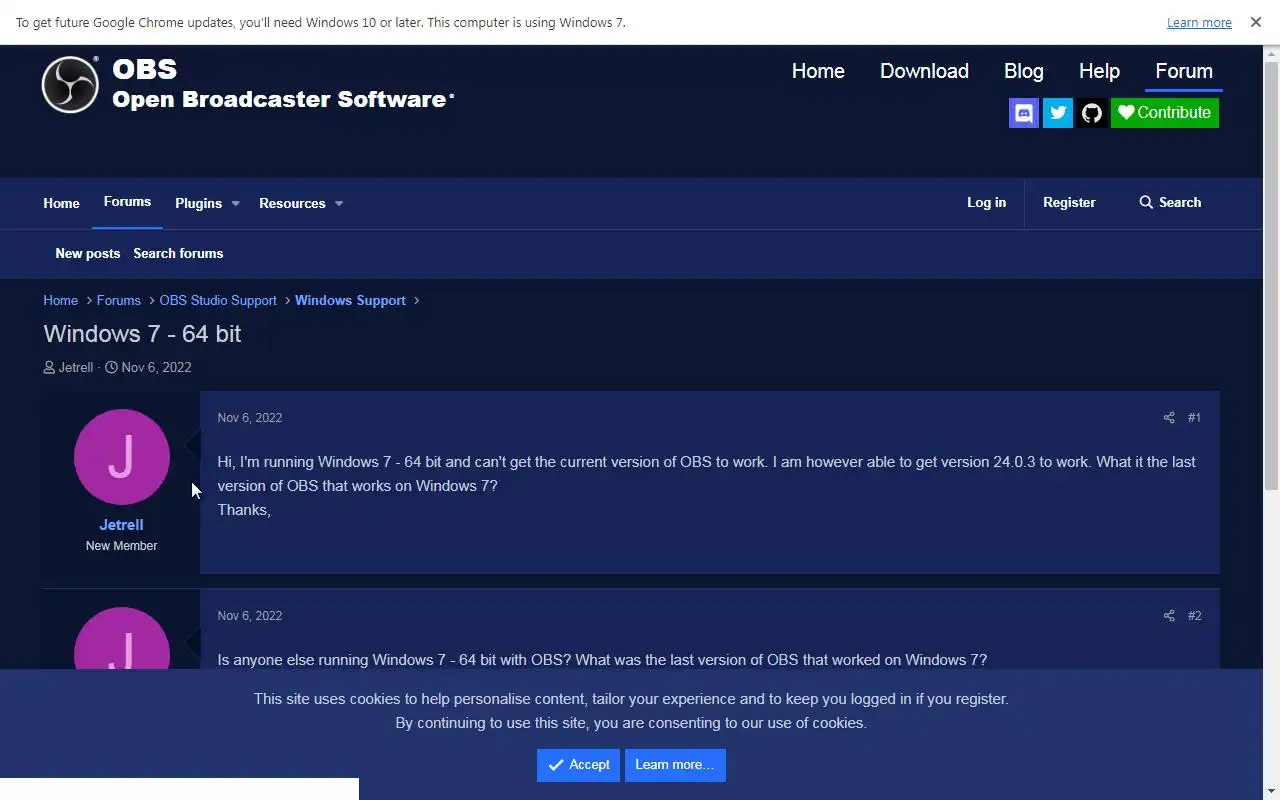This screenshot has width=1280, height=800.
Task: Expand the Plugins dropdown arrow
Action: tap(236, 203)
